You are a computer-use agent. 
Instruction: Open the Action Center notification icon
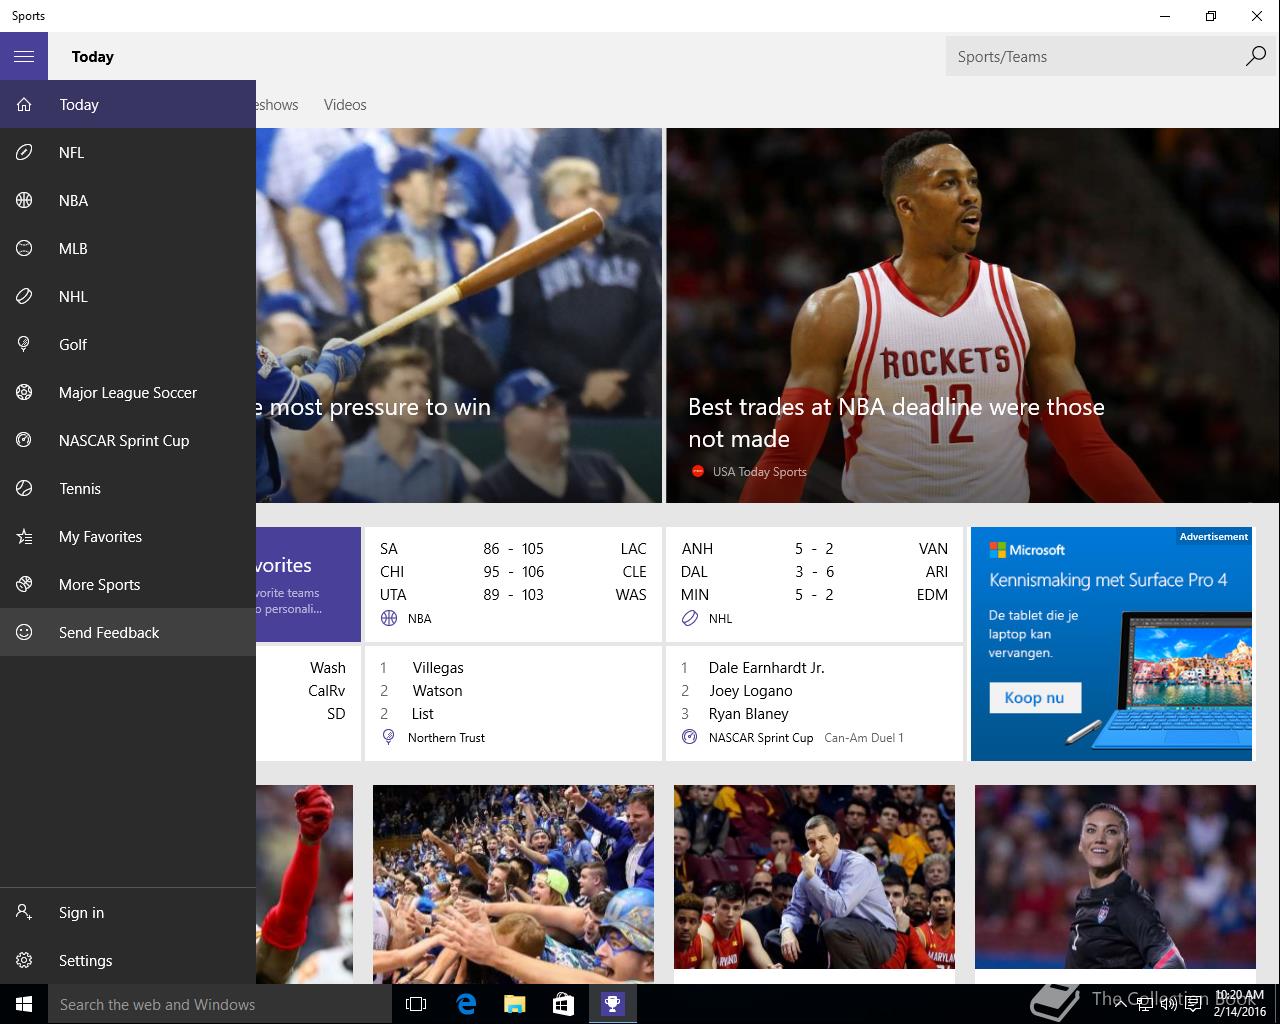click(1193, 1004)
